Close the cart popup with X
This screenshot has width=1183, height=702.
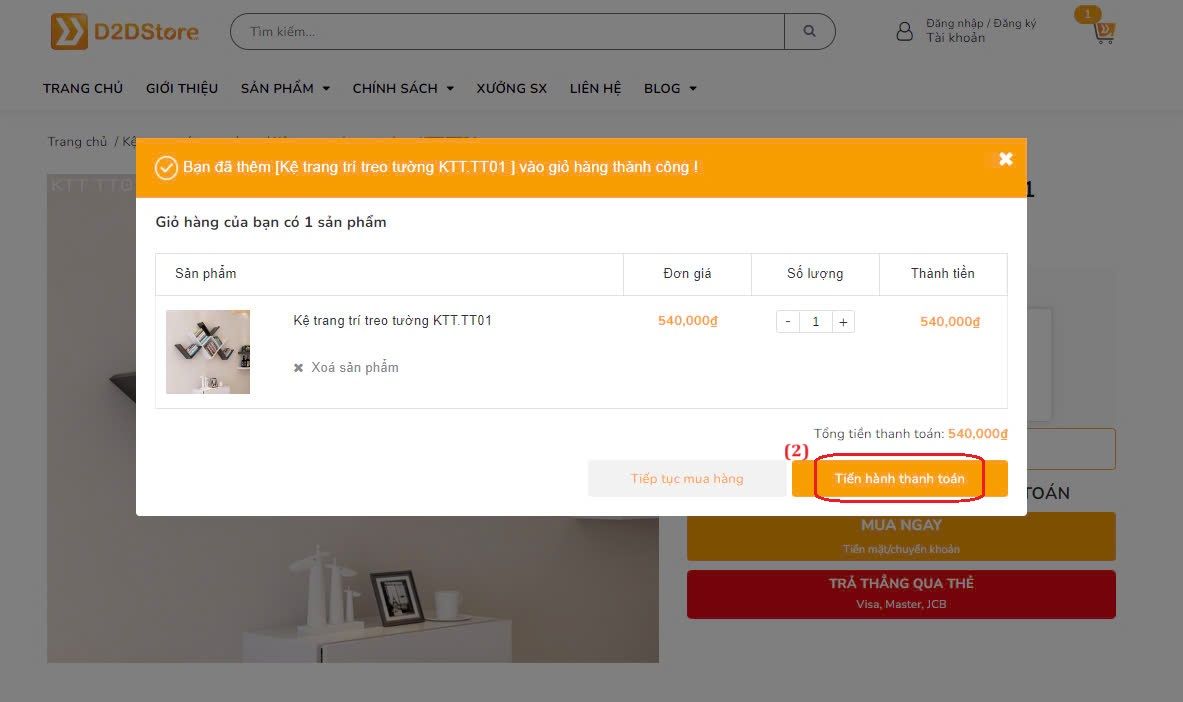(x=1006, y=159)
